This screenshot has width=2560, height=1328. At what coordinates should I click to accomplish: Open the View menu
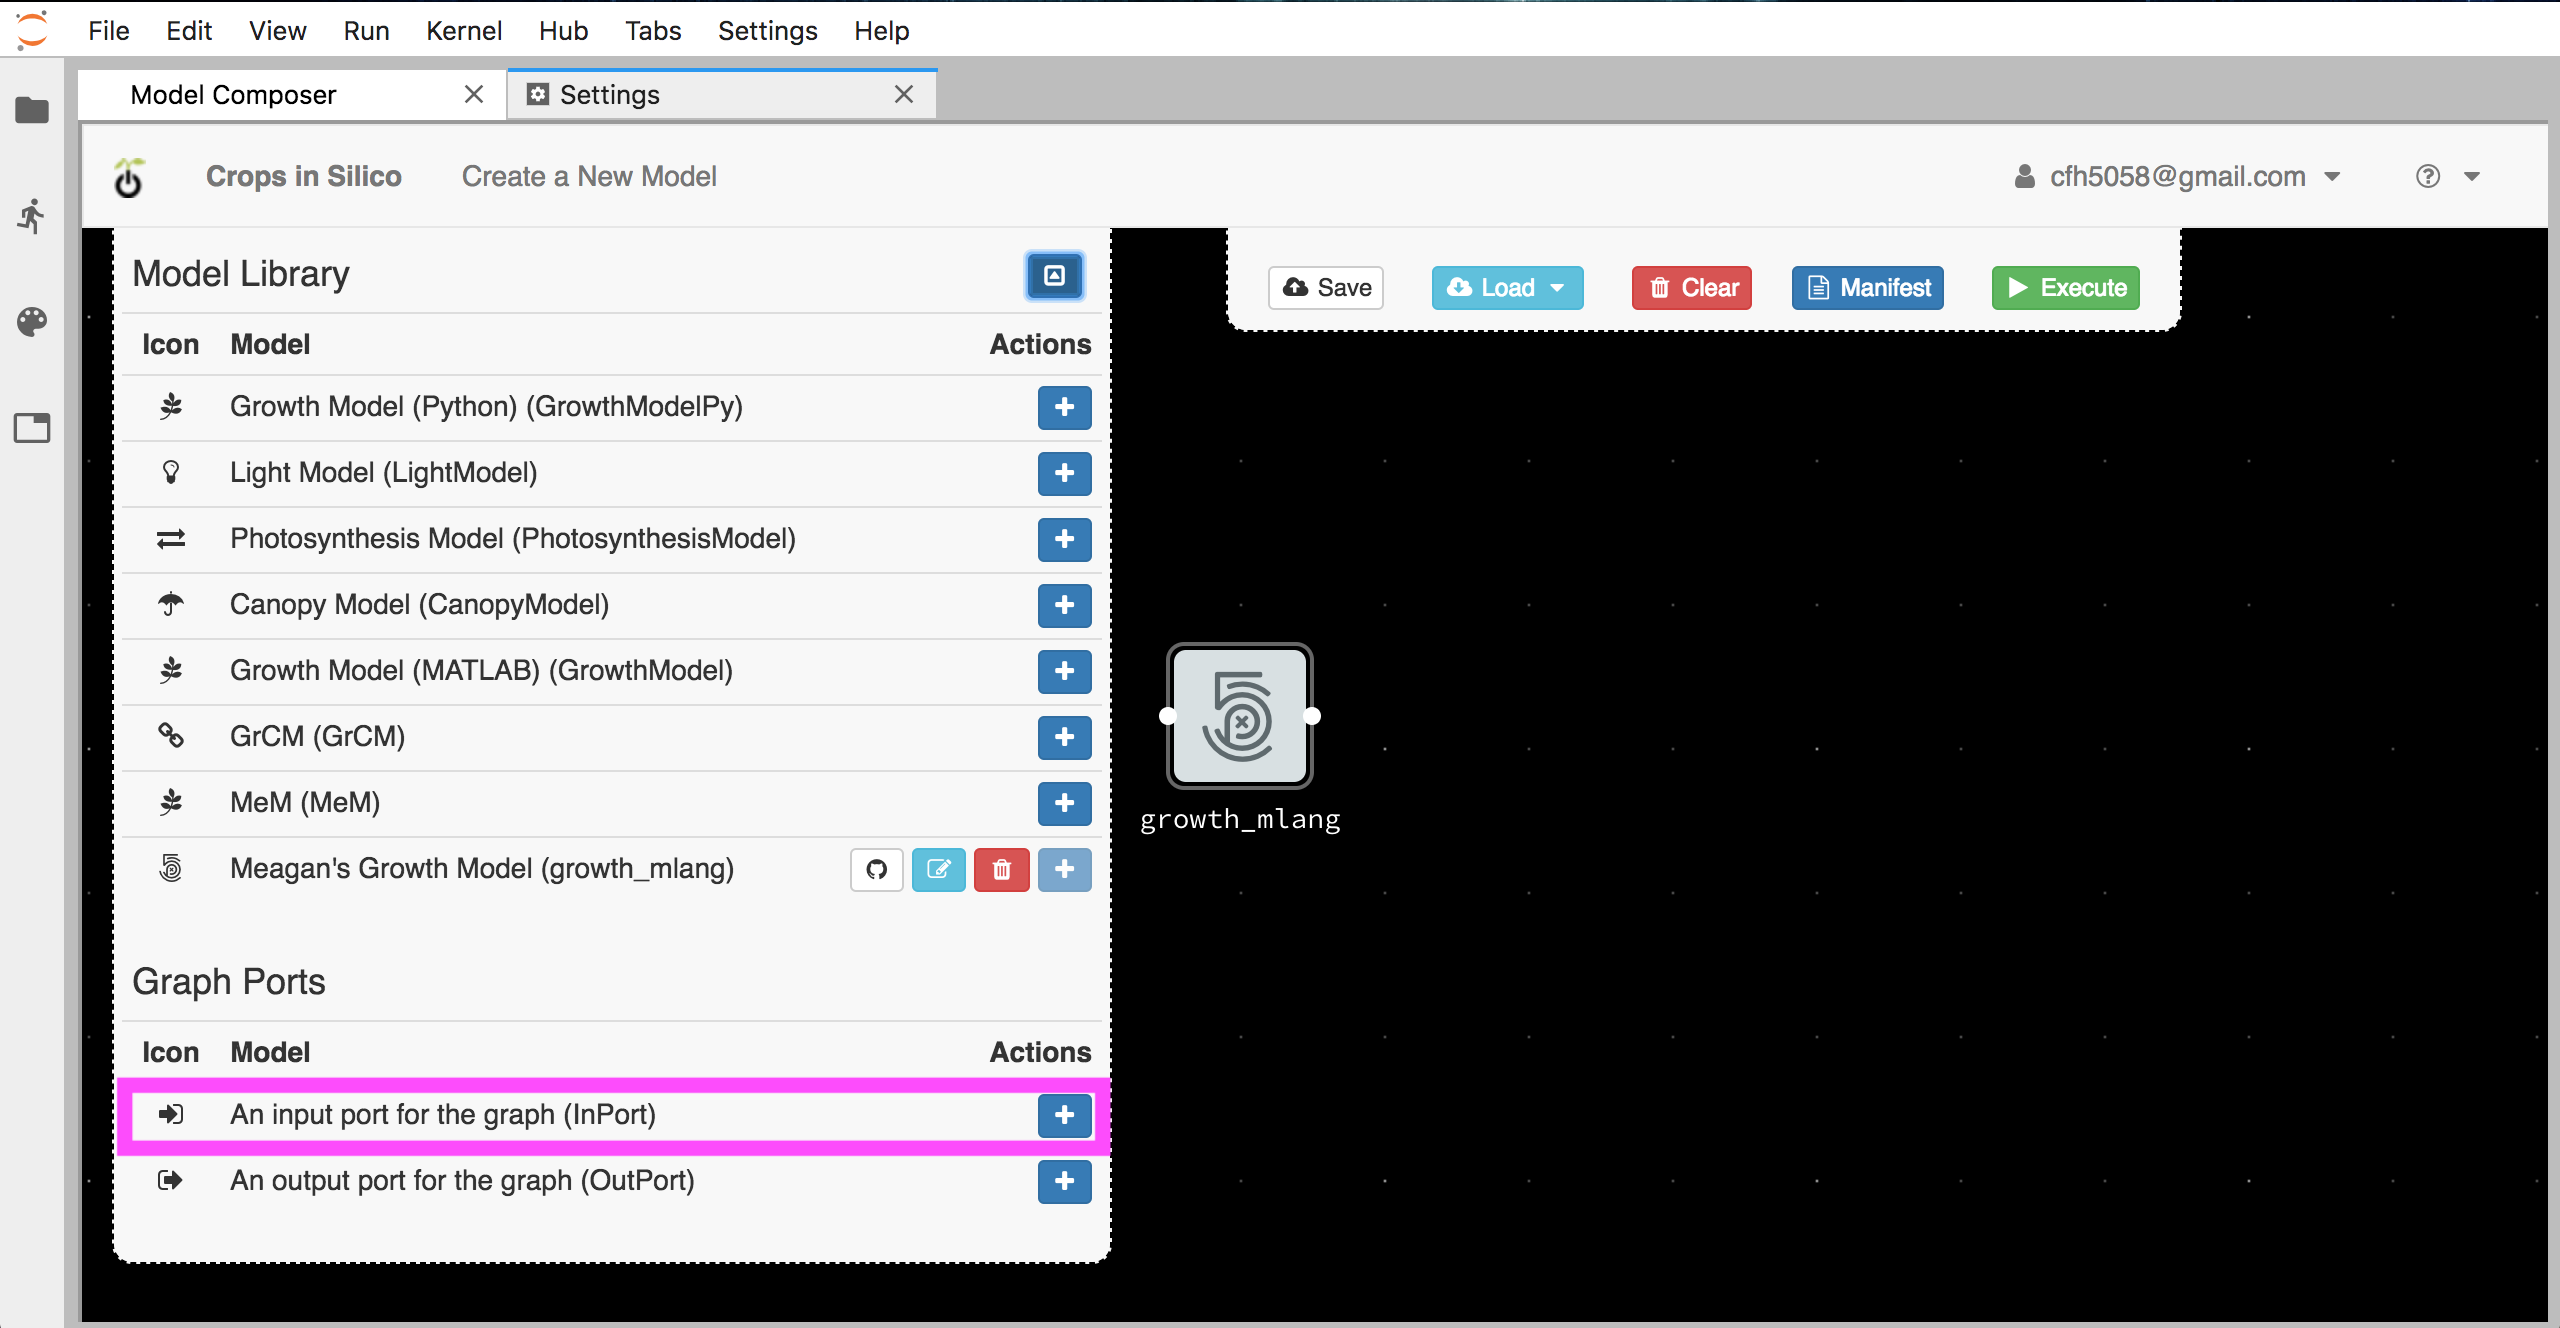278,30
